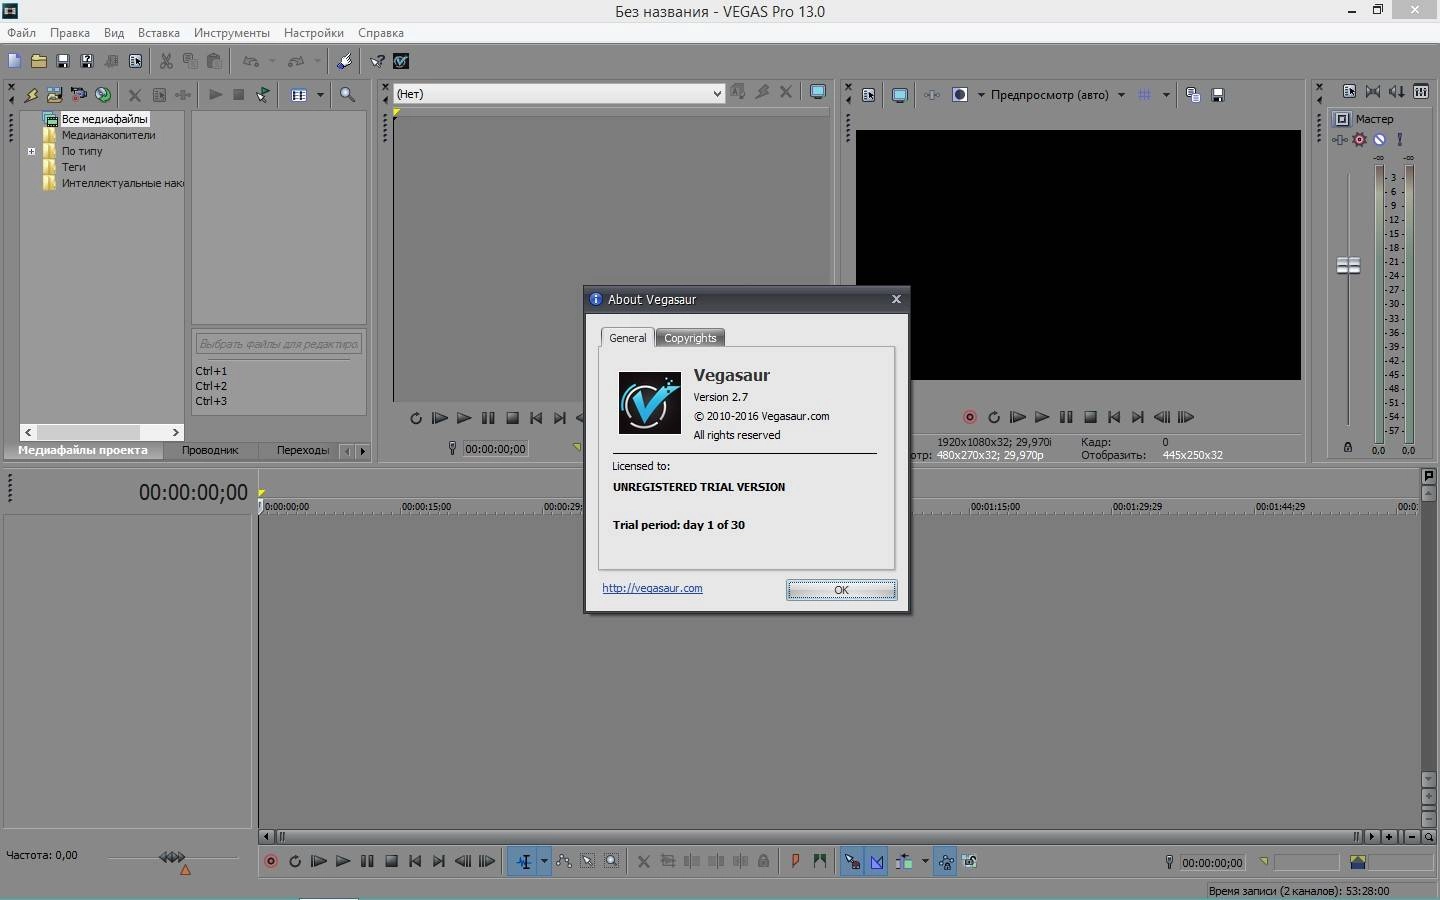Expand the По типу tree node

tap(31, 152)
